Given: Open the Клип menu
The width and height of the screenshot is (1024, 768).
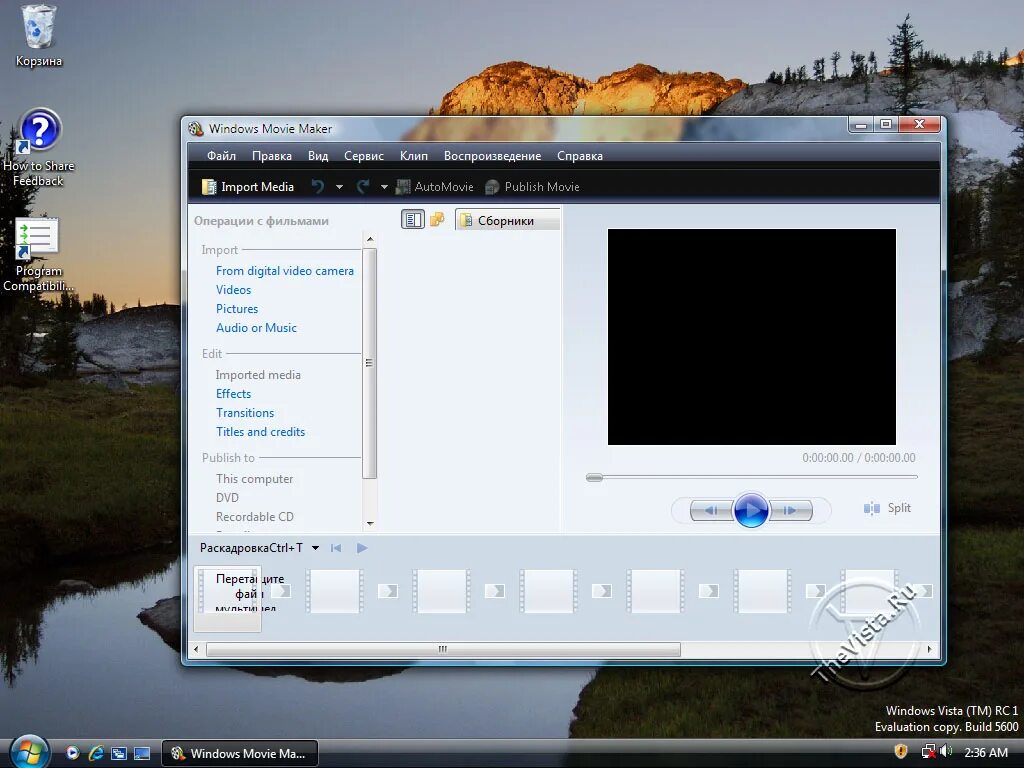Looking at the screenshot, I should [x=414, y=155].
